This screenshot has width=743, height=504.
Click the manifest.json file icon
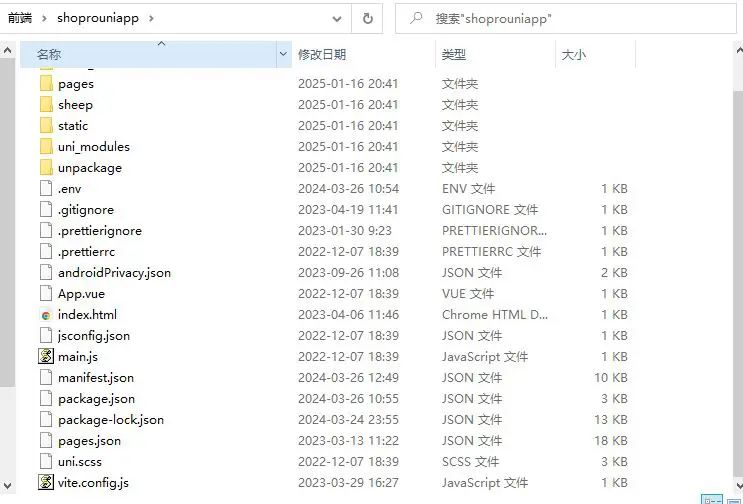[46, 378]
